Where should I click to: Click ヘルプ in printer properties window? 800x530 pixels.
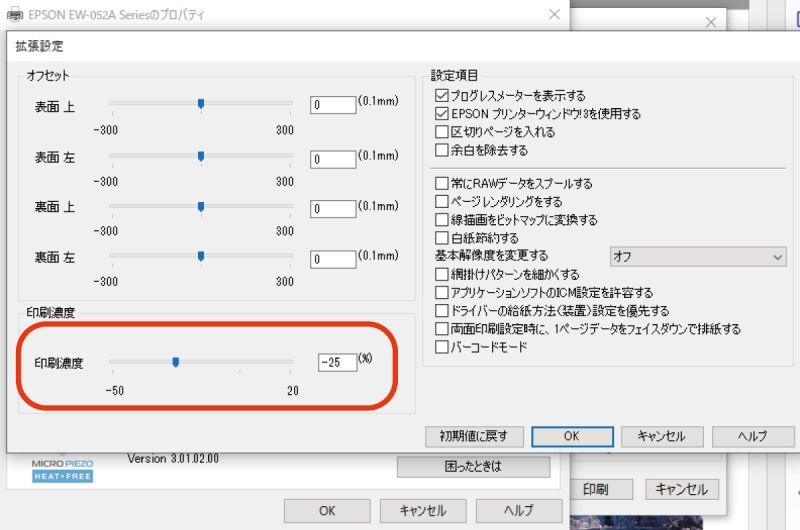[519, 511]
